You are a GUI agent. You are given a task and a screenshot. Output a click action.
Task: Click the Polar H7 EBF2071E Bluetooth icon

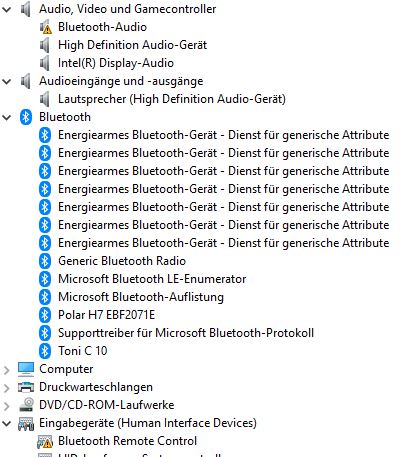pos(45,315)
